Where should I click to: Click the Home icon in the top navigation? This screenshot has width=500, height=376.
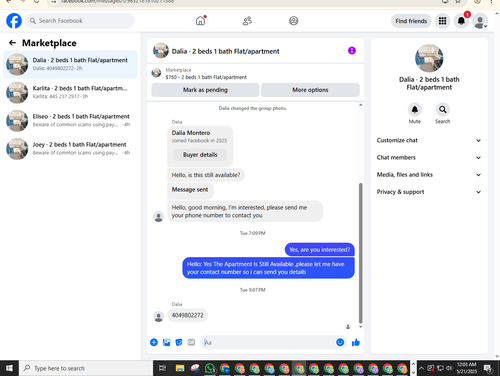(x=200, y=21)
